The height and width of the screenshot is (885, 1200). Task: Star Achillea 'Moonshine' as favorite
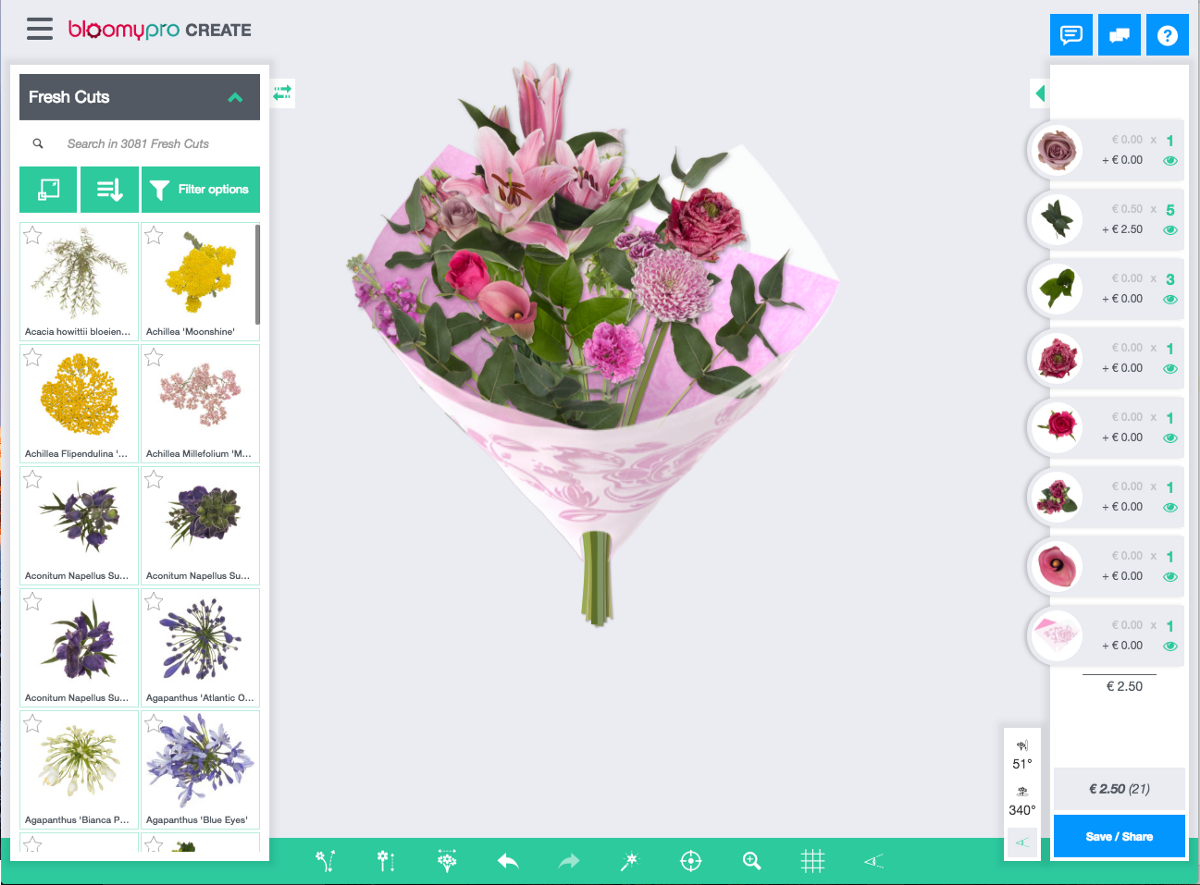pos(154,235)
